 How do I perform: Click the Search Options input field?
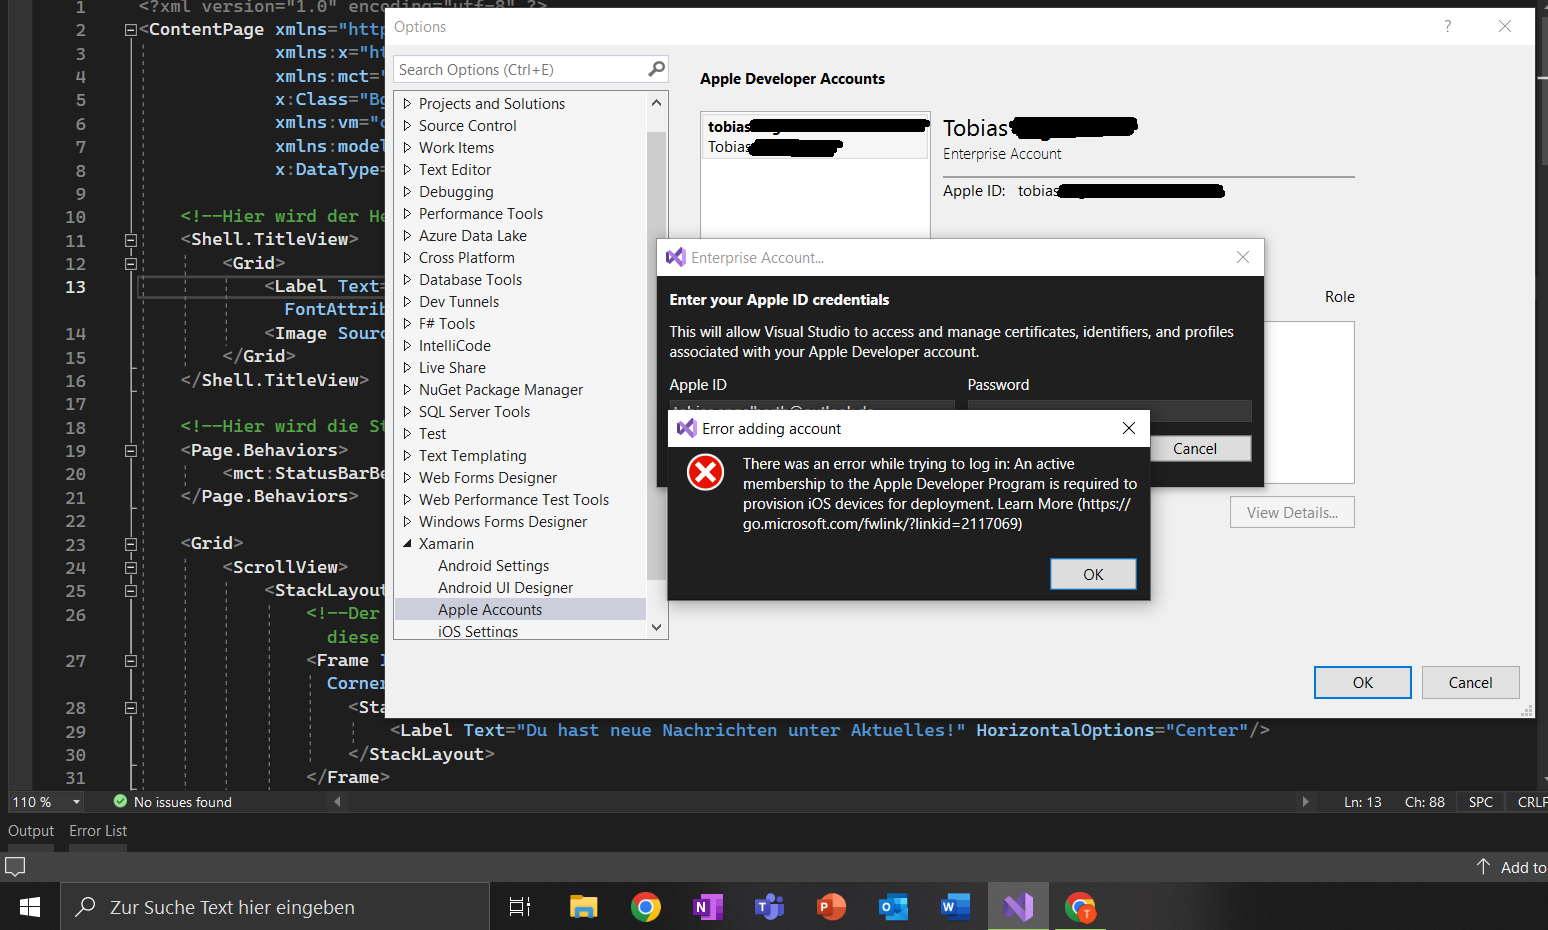tap(521, 69)
